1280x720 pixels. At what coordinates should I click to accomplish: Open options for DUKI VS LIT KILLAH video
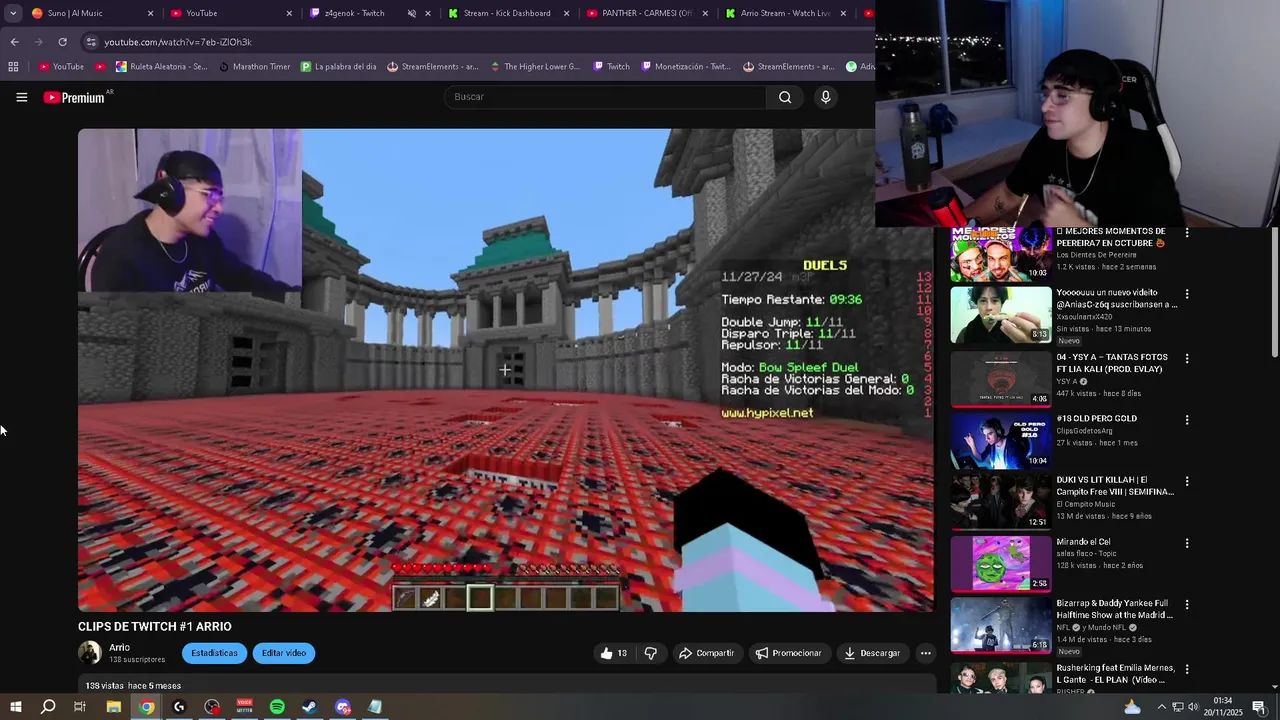[x=1187, y=481]
